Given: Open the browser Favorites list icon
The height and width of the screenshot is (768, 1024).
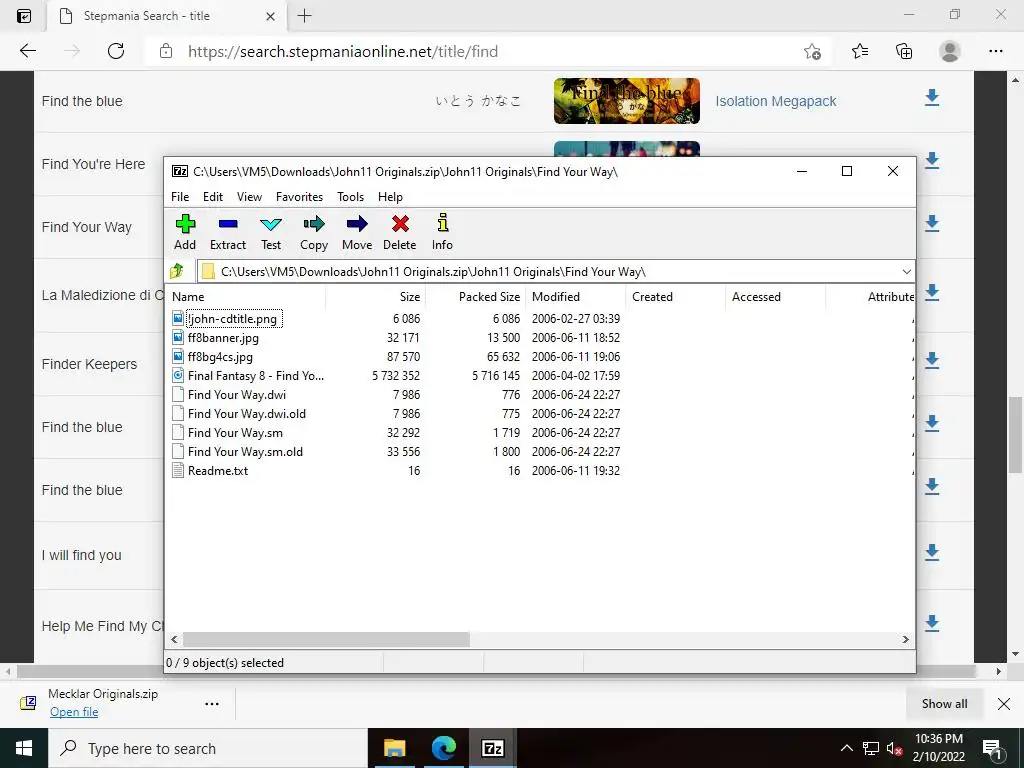Looking at the screenshot, I should [860, 51].
